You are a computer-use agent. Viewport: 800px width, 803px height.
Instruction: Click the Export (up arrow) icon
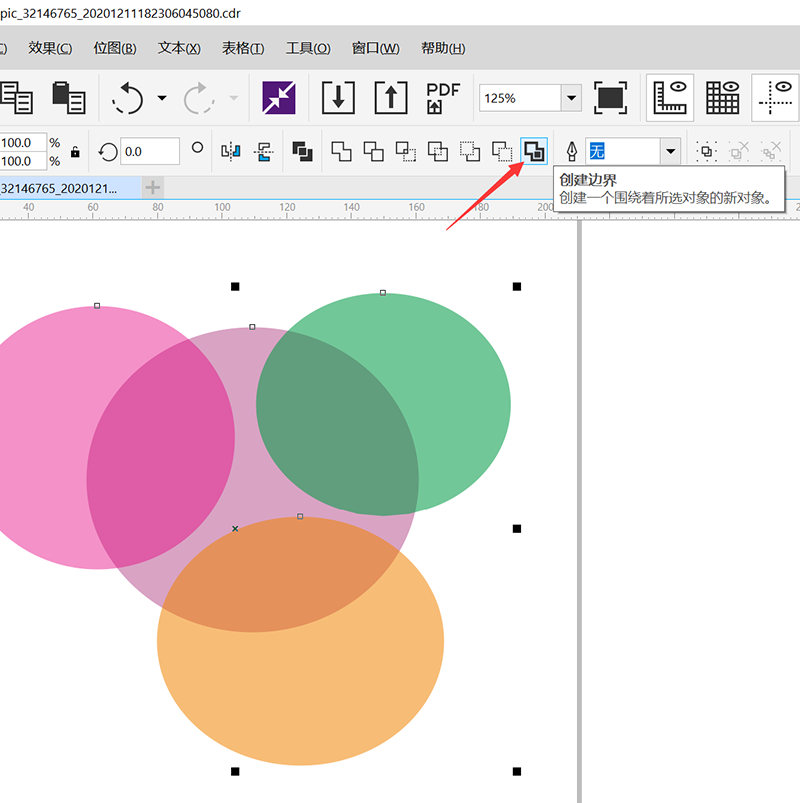click(391, 98)
